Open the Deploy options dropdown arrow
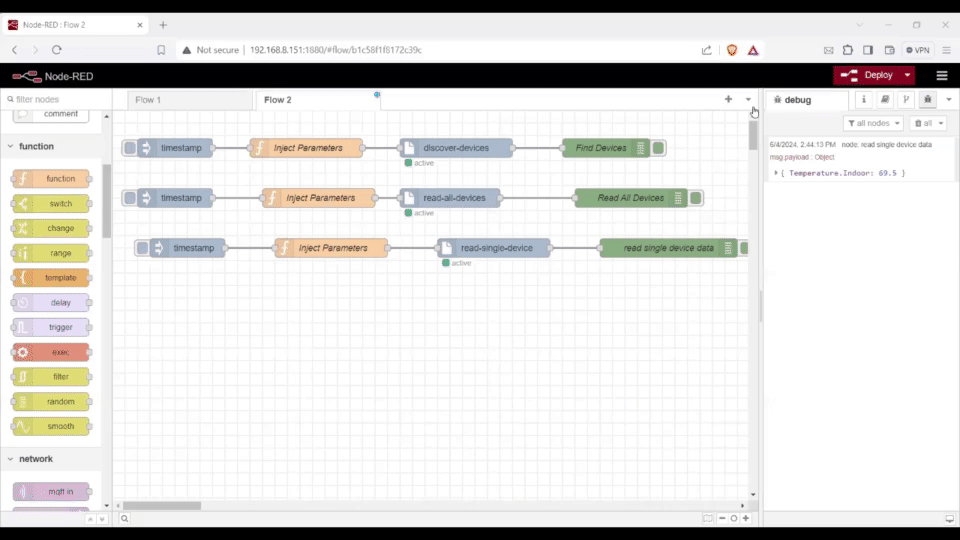 [x=908, y=75]
